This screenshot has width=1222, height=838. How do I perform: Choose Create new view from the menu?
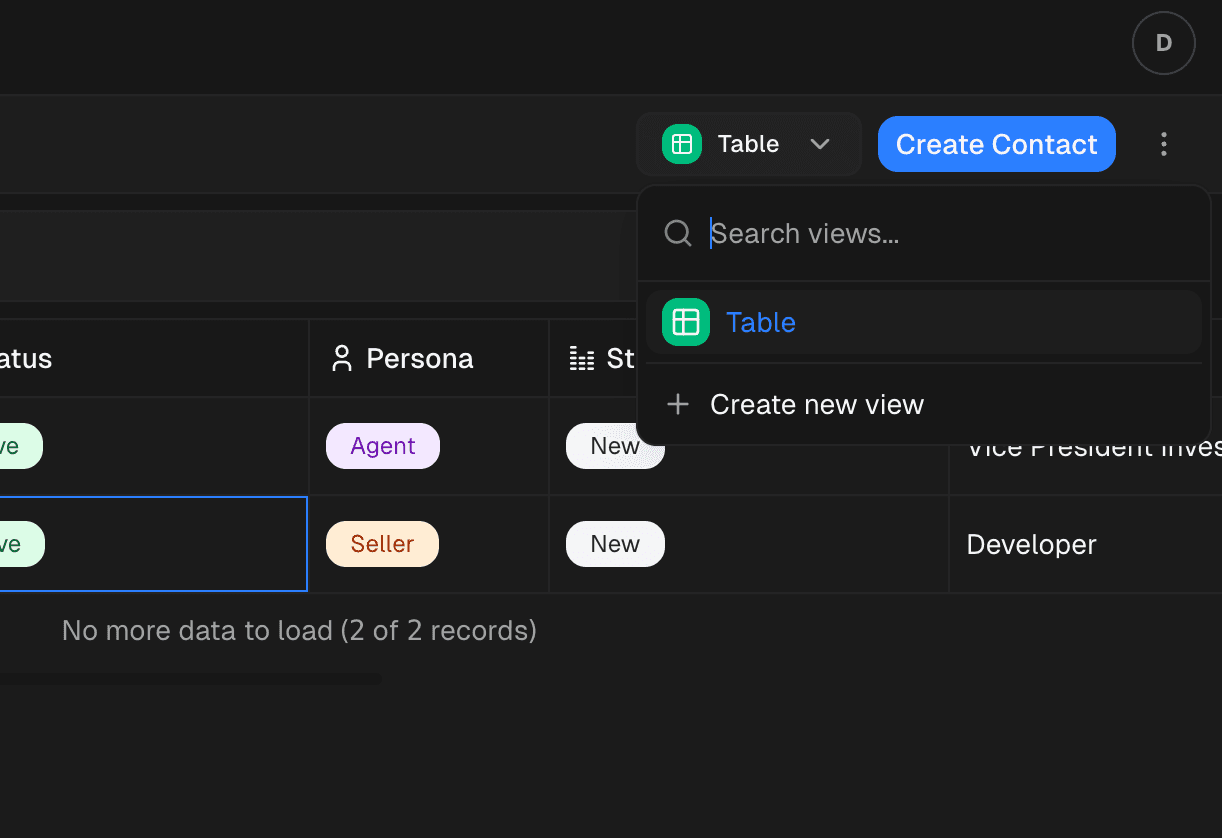click(816, 404)
